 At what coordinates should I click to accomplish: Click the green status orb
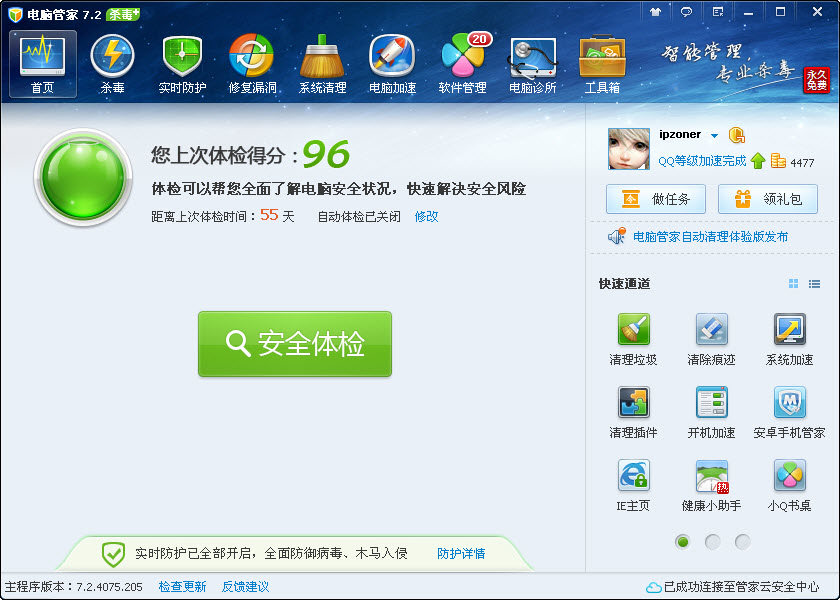(x=83, y=177)
